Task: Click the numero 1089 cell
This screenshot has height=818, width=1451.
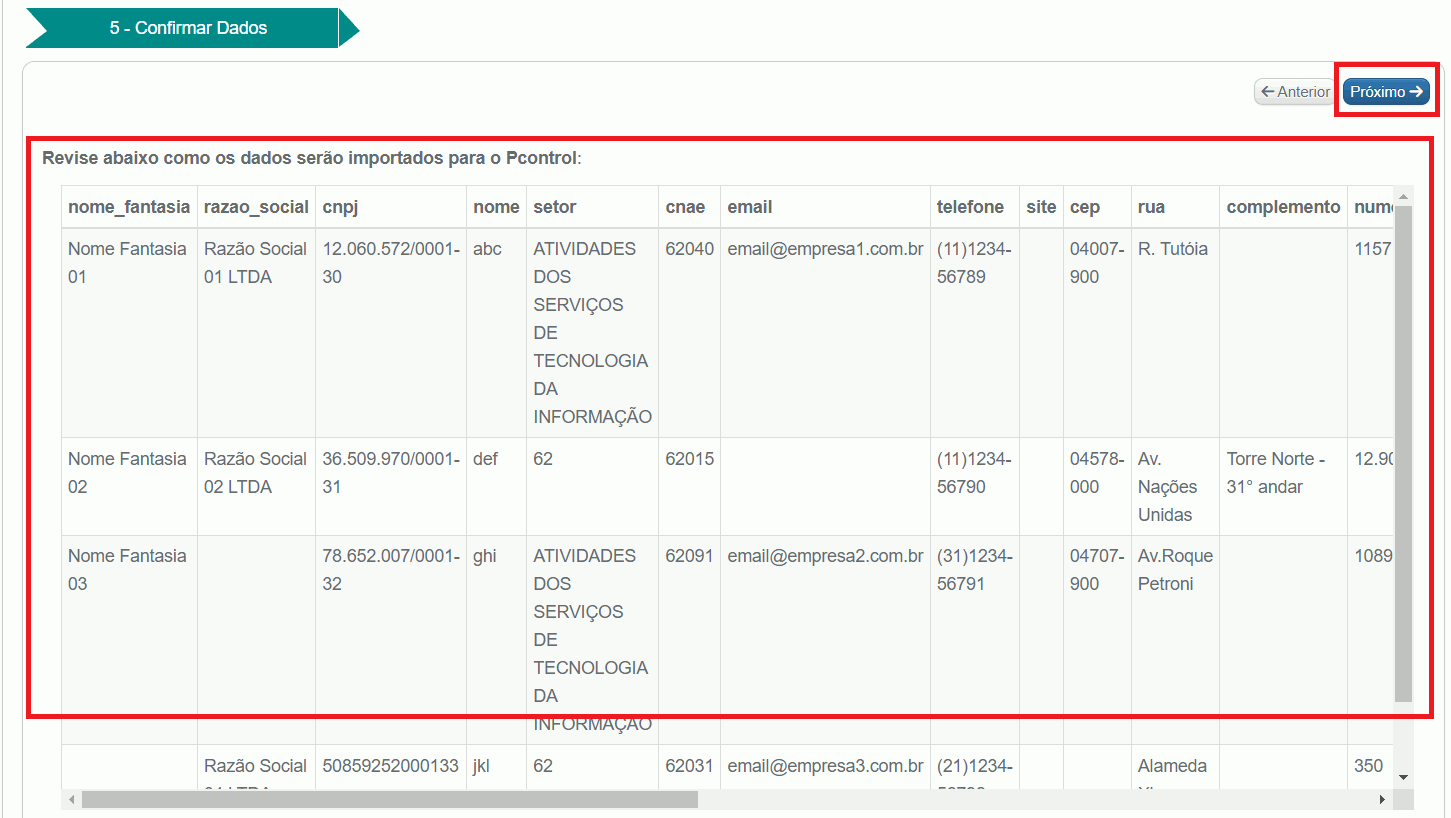Action: 1371,640
